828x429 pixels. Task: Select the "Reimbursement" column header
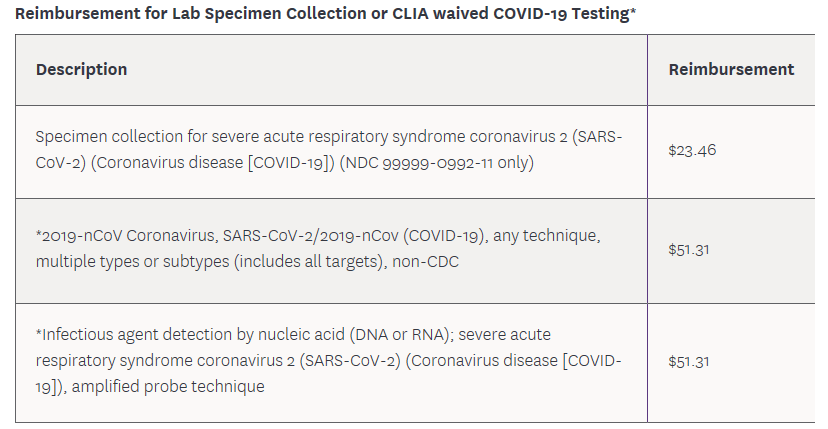click(731, 70)
